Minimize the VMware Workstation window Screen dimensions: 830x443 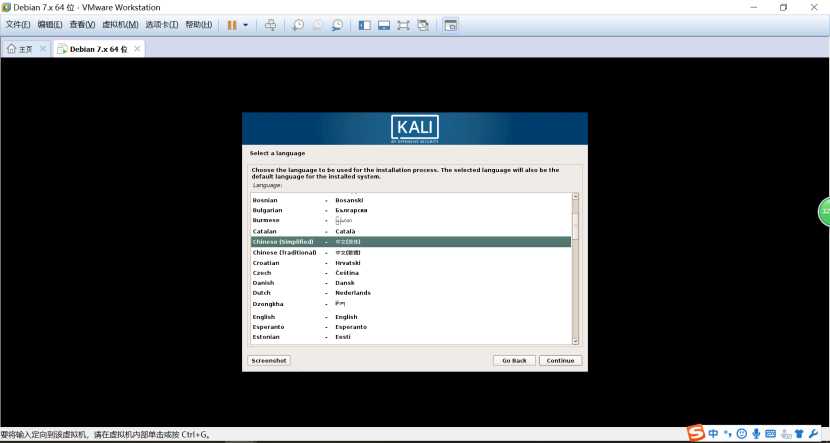(753, 7)
